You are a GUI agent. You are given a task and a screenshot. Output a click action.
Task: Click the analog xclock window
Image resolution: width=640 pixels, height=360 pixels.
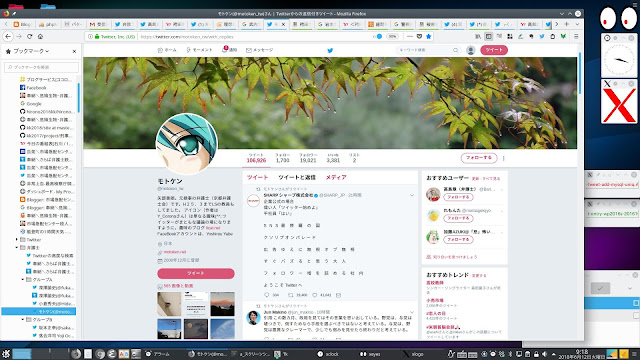click(x=619, y=60)
